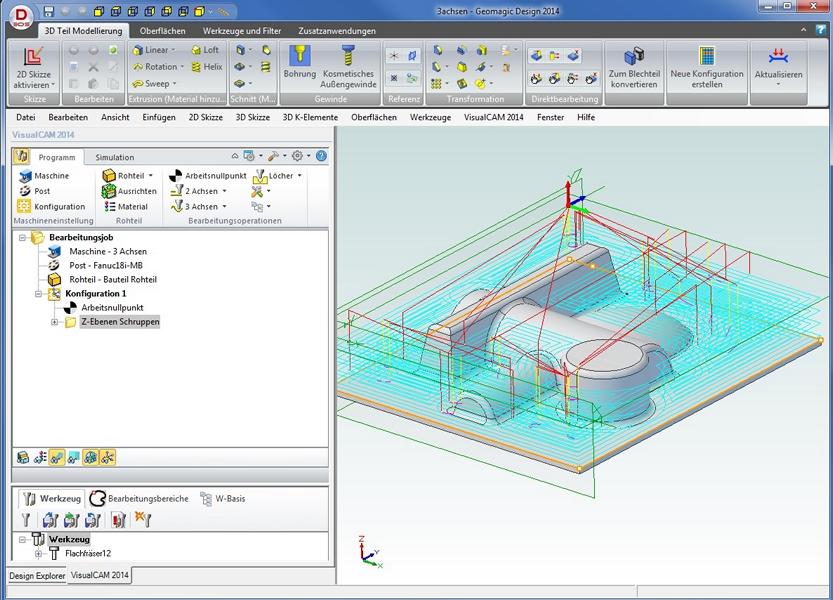
Task: Open the 3D Skizze menu
Action: (x=252, y=117)
